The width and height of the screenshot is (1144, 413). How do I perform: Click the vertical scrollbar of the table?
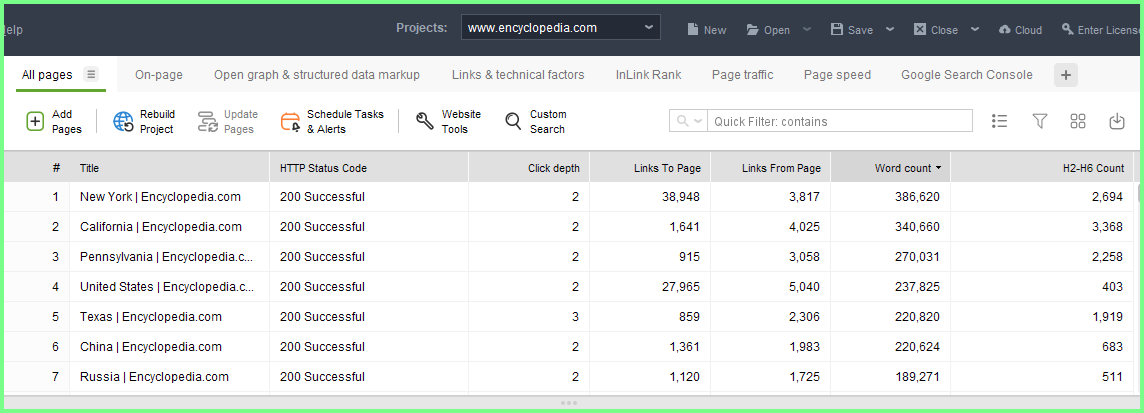[1140, 193]
